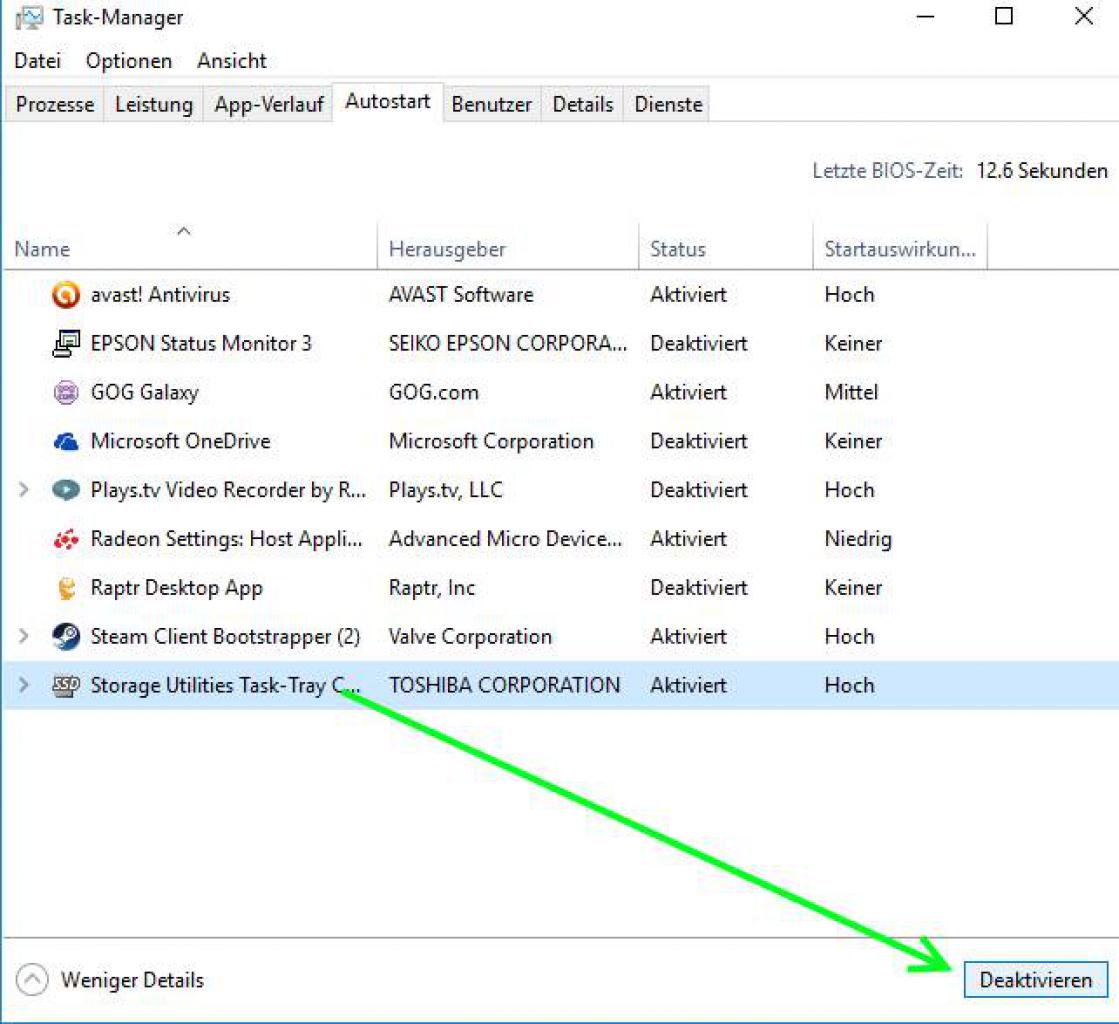Click the Plays.tv Video Recorder icon
Screen dimensions: 1119x1024
[66, 490]
